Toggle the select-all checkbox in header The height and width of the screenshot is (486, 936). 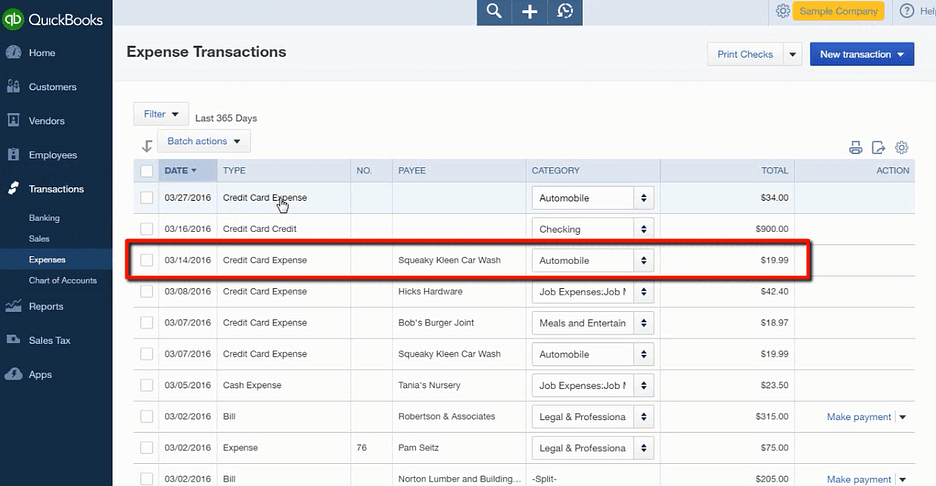pyautogui.click(x=146, y=171)
